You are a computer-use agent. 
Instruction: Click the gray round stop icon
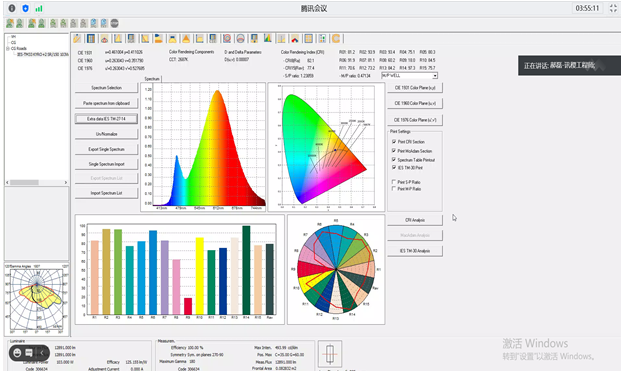(114, 23)
